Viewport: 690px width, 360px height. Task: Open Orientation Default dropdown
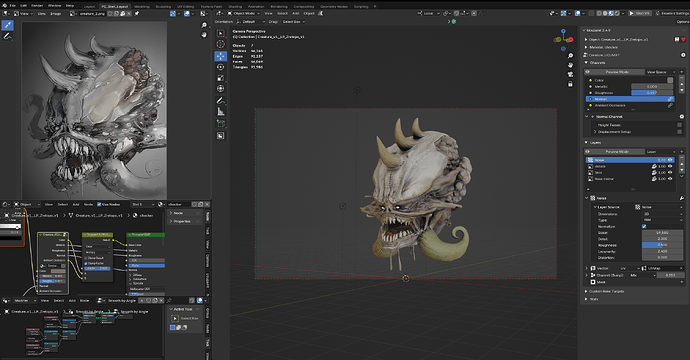[251, 22]
